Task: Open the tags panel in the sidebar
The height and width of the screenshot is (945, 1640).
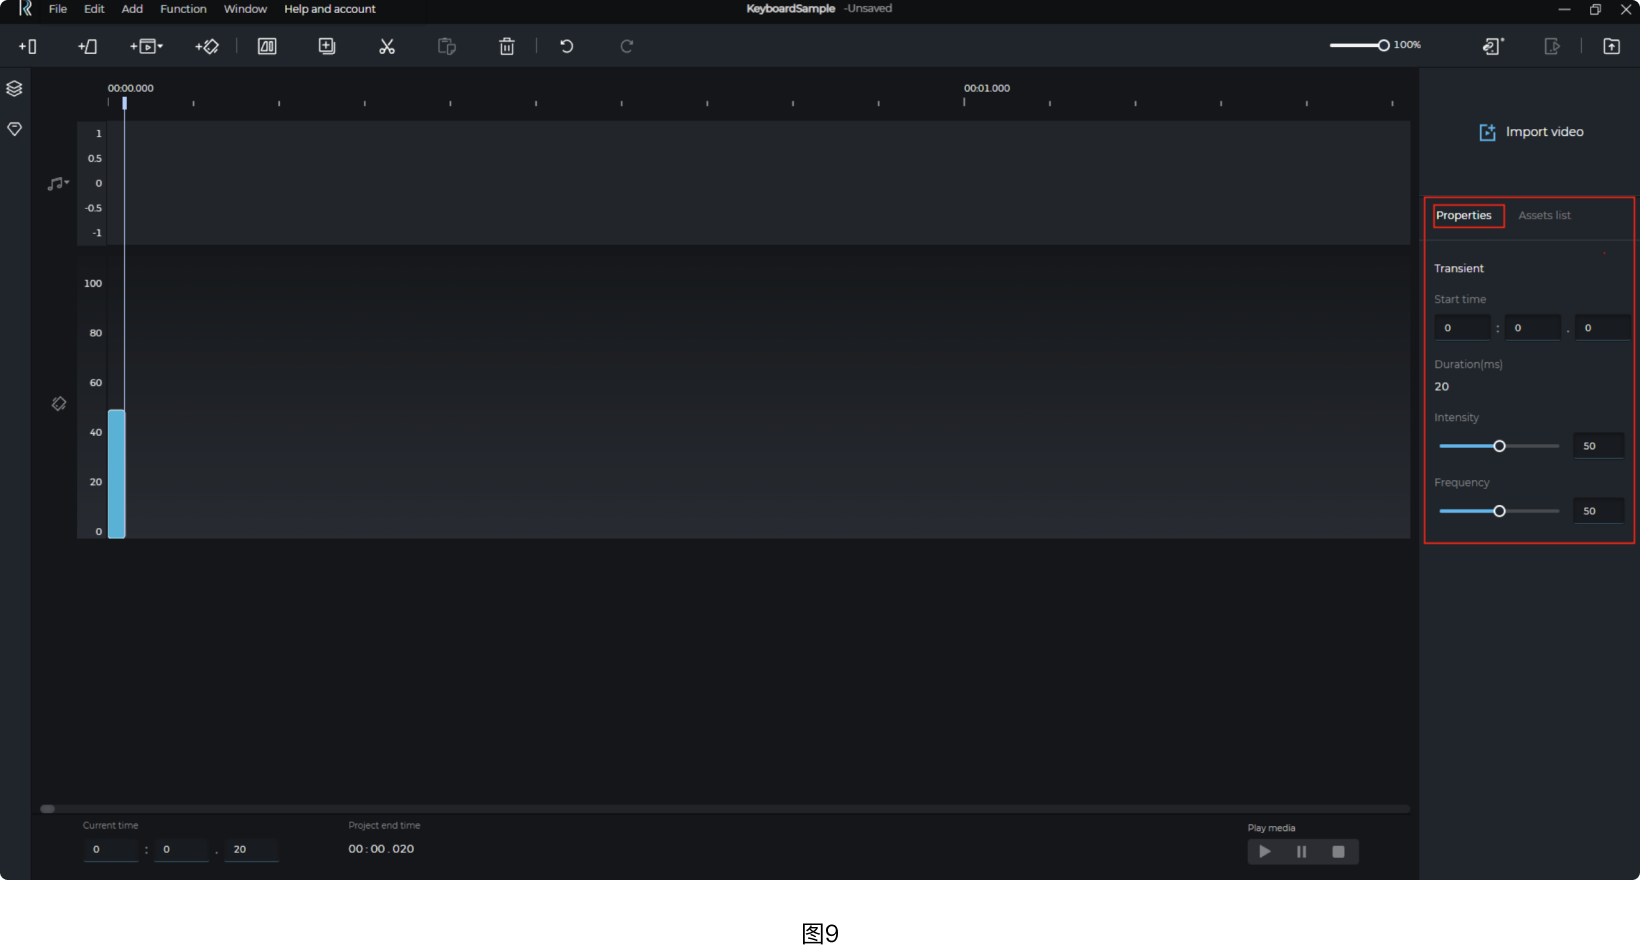Action: click(x=14, y=129)
